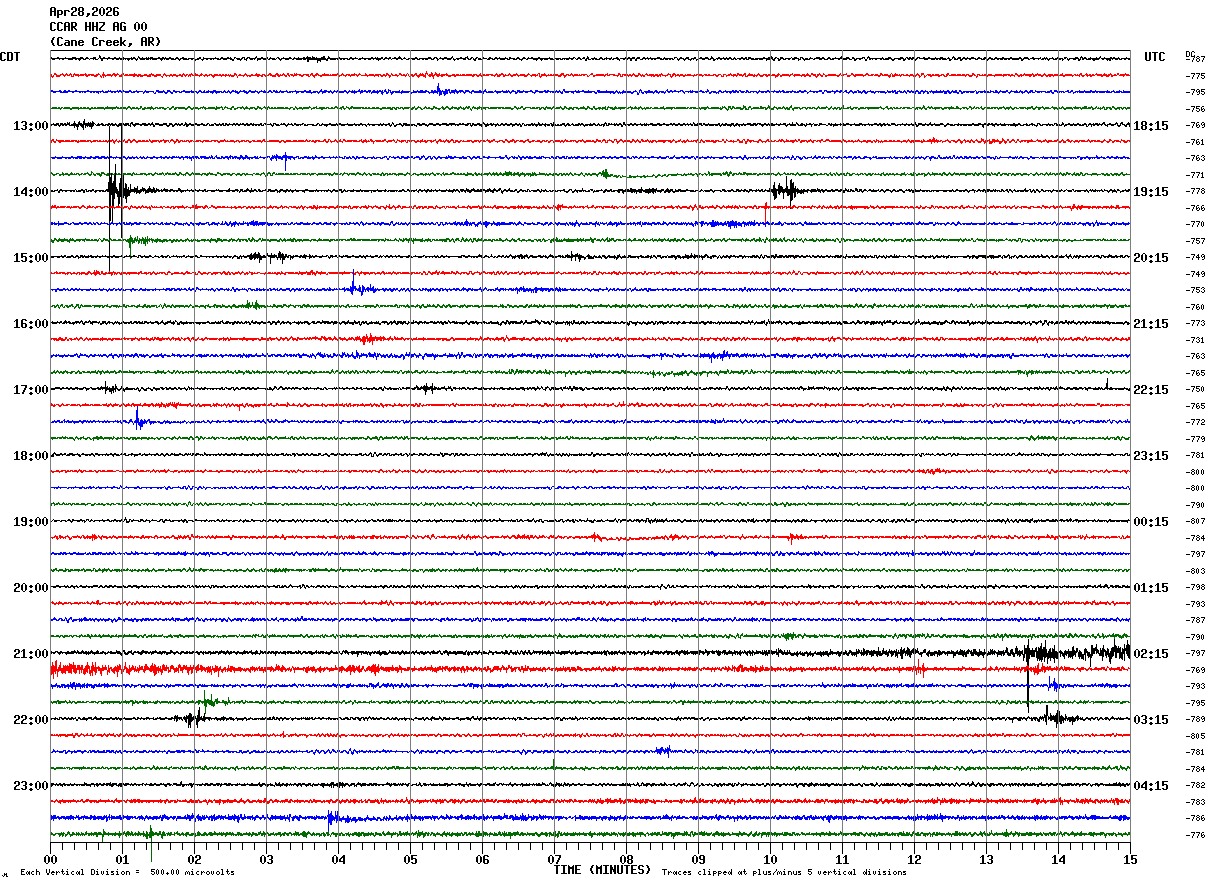The image size is (1210, 886).
Task: Click the 19:15 UTC time label
Action: [1150, 192]
